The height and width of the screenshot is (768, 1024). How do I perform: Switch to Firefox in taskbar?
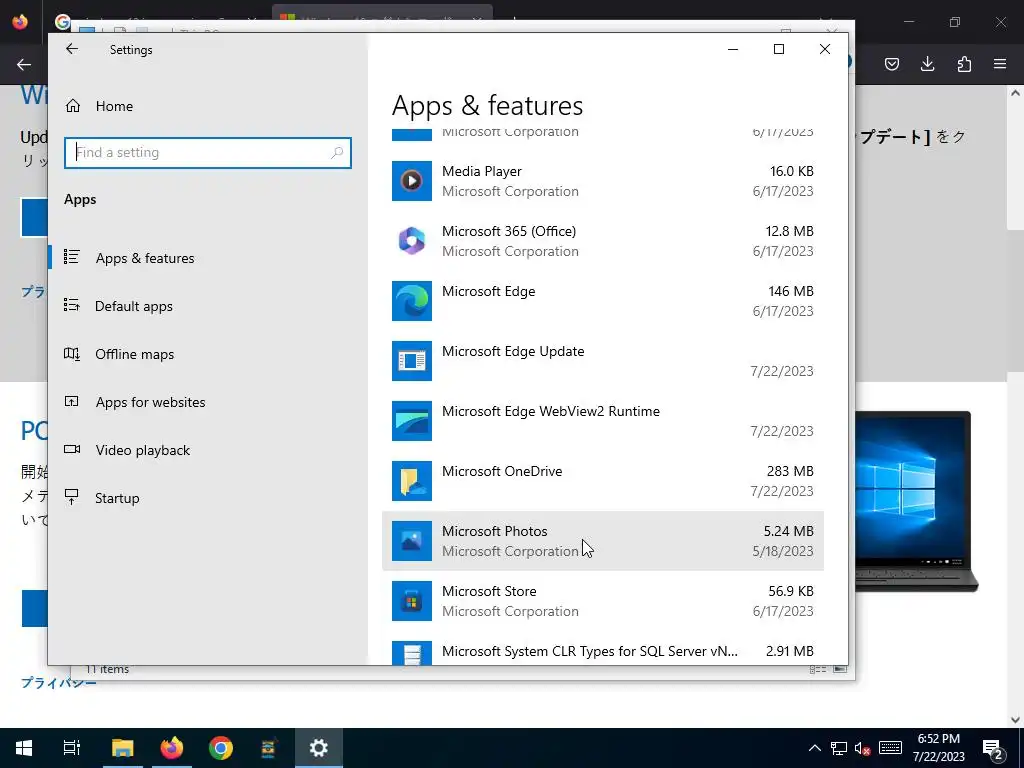(172, 748)
